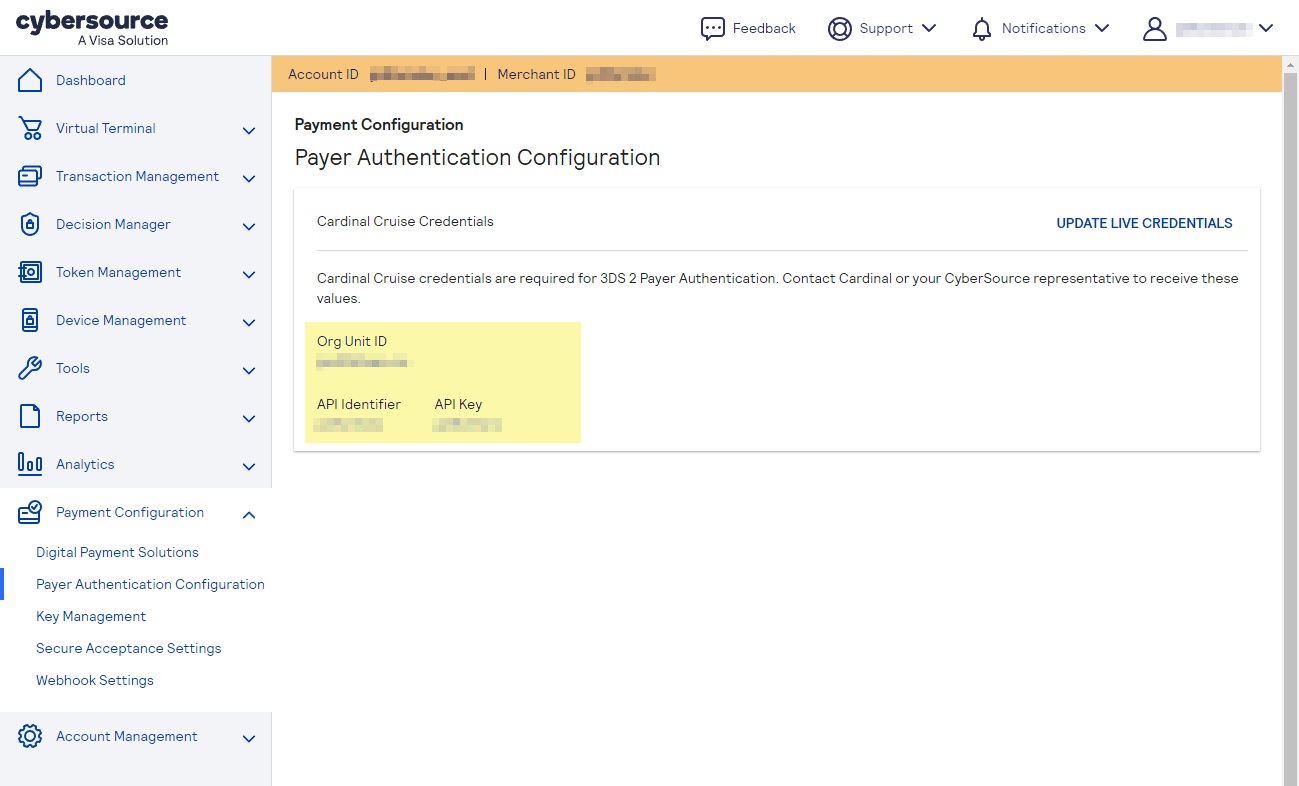The image size is (1299, 786).
Task: Click the Cybersource logo
Action: [92, 28]
